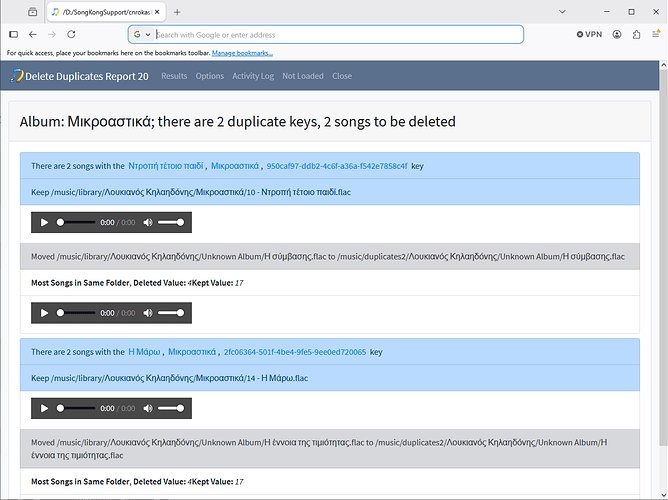The width and height of the screenshot is (668, 500).
Task: Open first Μικροαστικά album link
Action: click(x=235, y=166)
